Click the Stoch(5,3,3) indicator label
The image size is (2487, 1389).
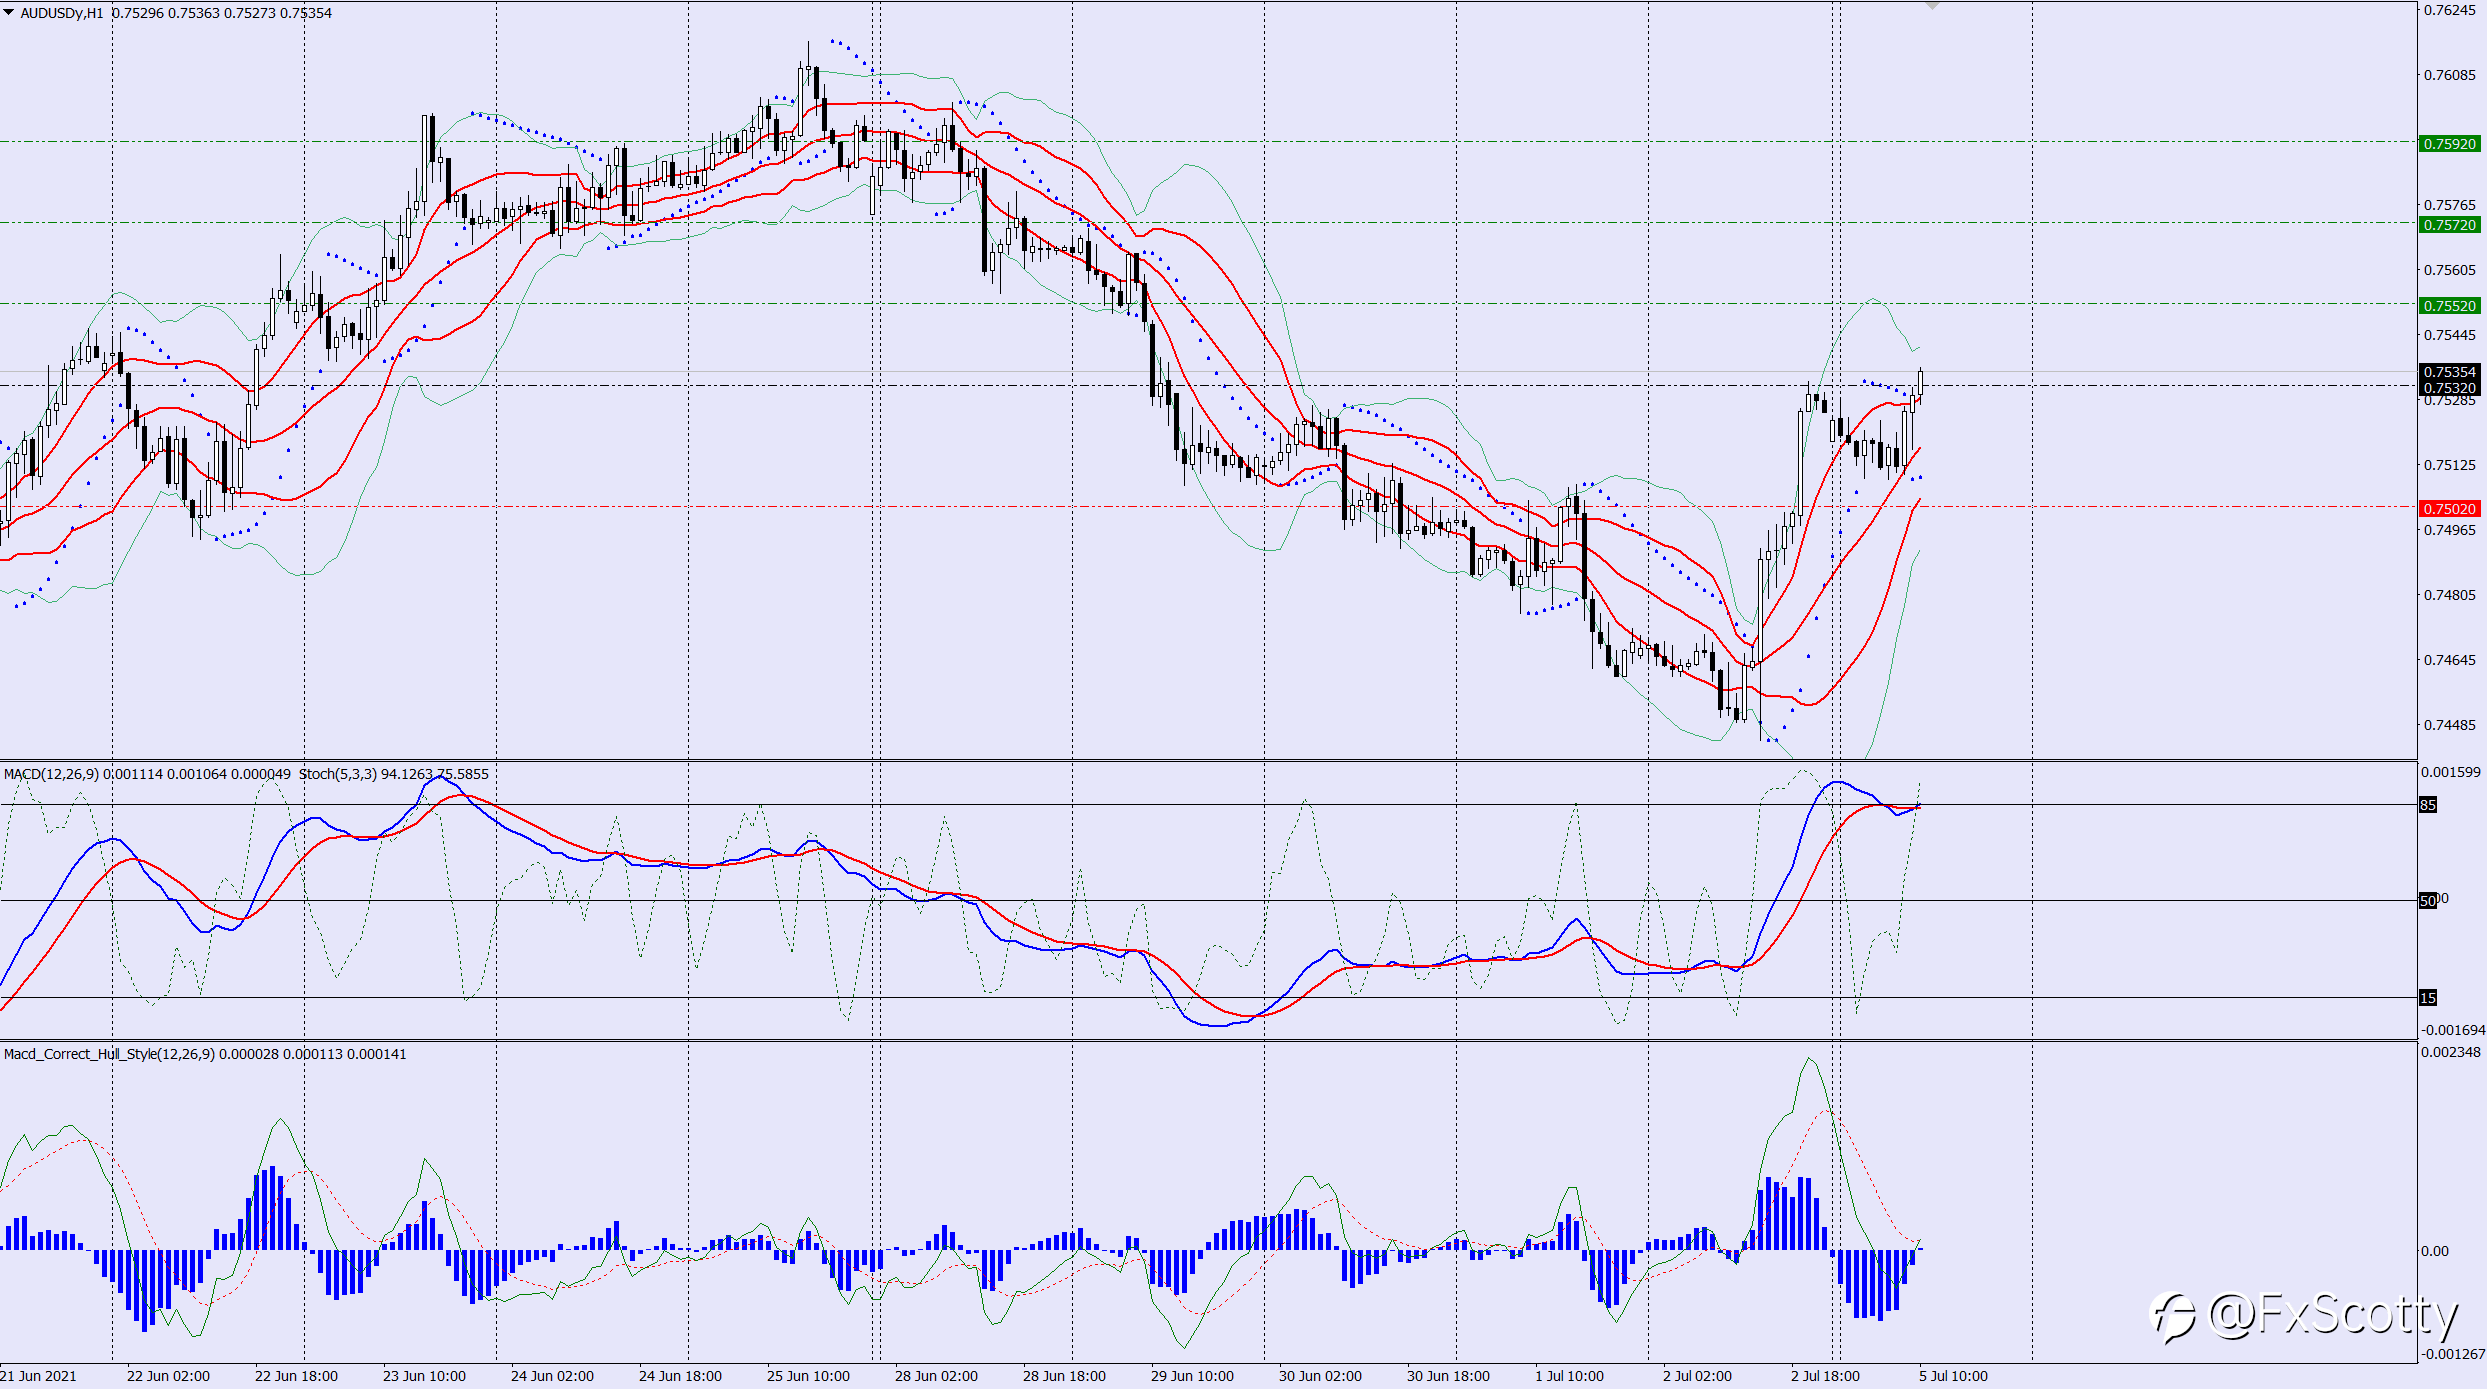pyautogui.click(x=337, y=774)
